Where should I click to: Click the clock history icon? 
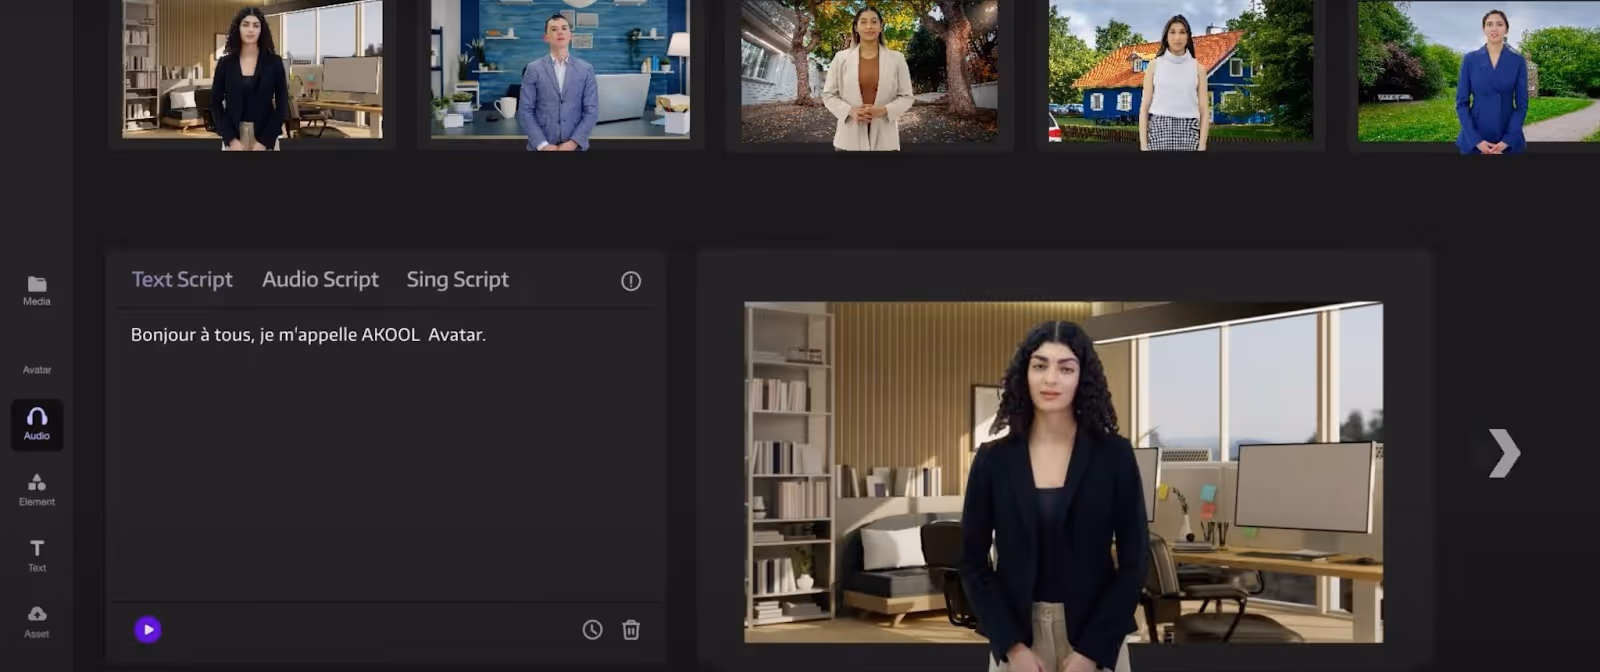pos(593,630)
